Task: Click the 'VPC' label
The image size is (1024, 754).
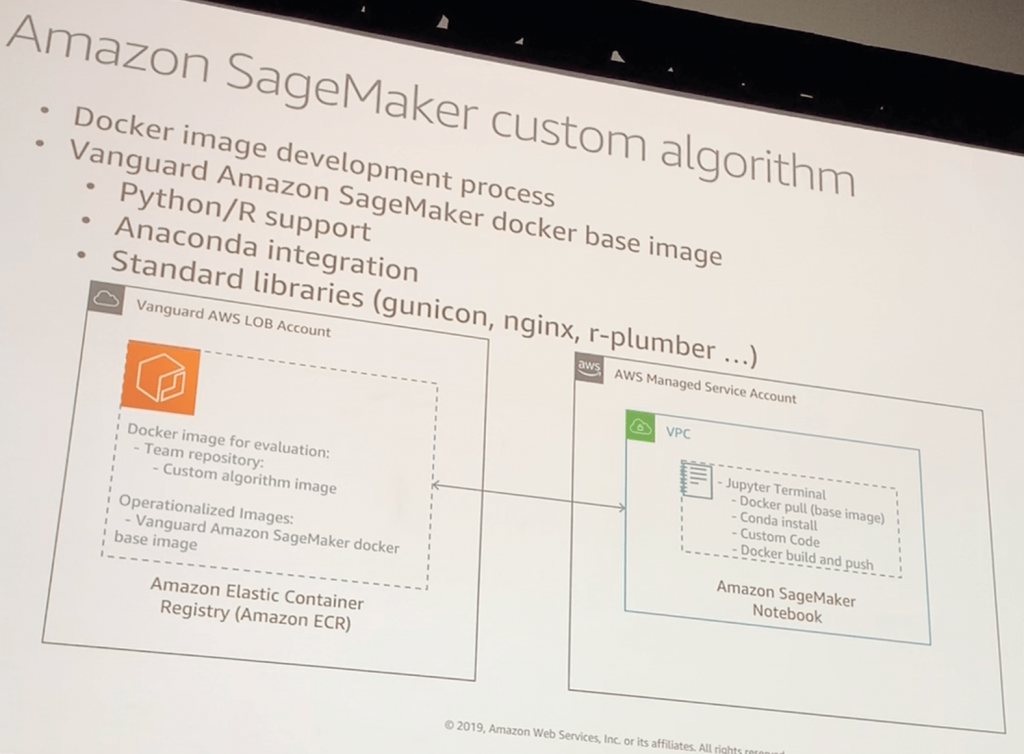Action: click(678, 433)
